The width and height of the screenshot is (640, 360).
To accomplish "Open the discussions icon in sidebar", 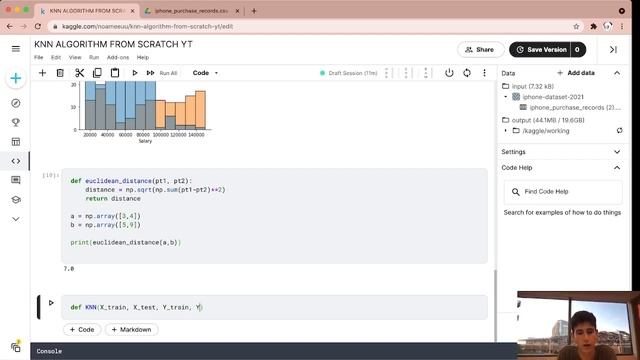I will pyautogui.click(x=16, y=180).
